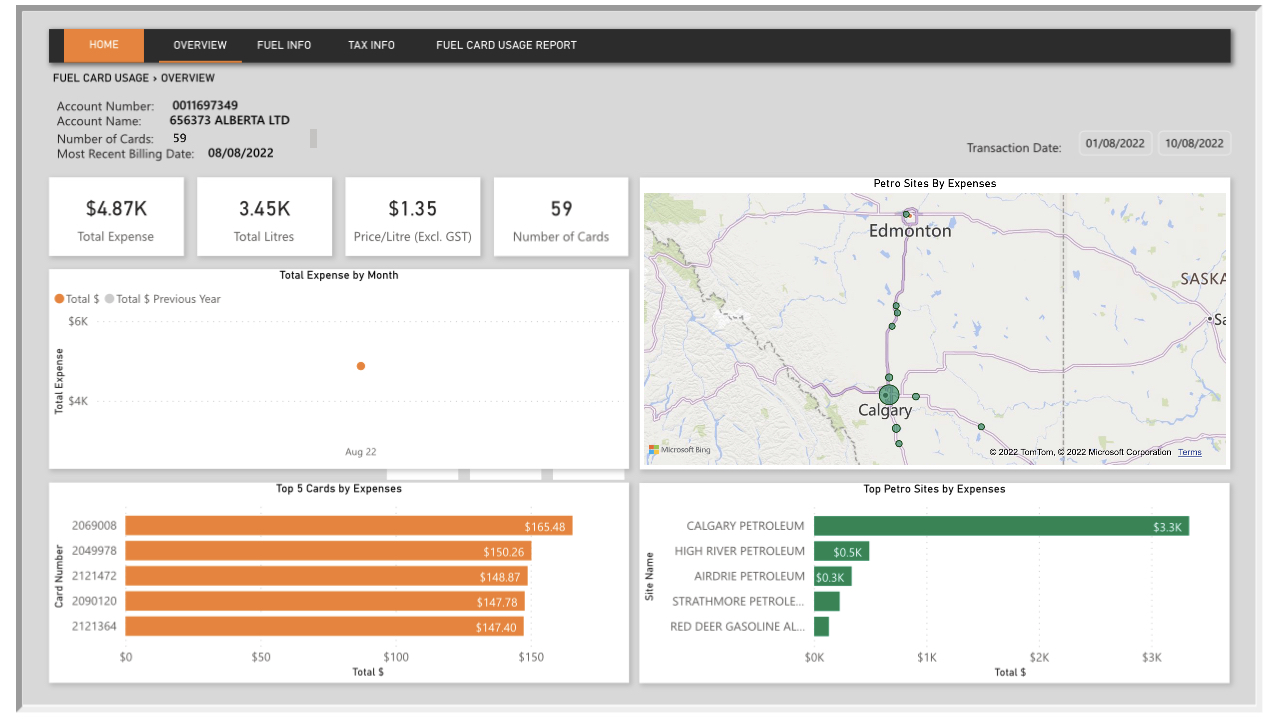Click the Calgary label on the map
This screenshot has height=727, width=1284.
(885, 410)
